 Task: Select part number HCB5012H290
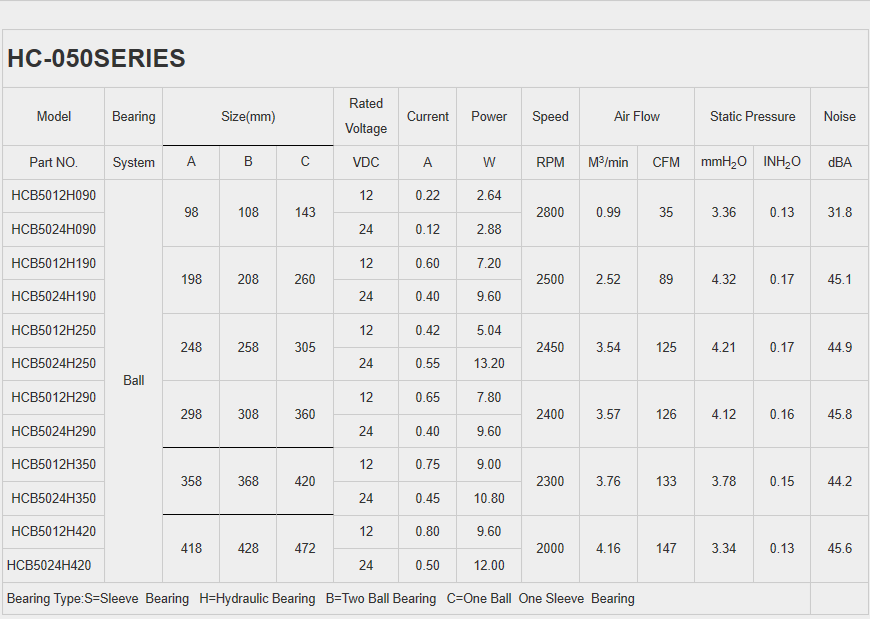[54, 397]
